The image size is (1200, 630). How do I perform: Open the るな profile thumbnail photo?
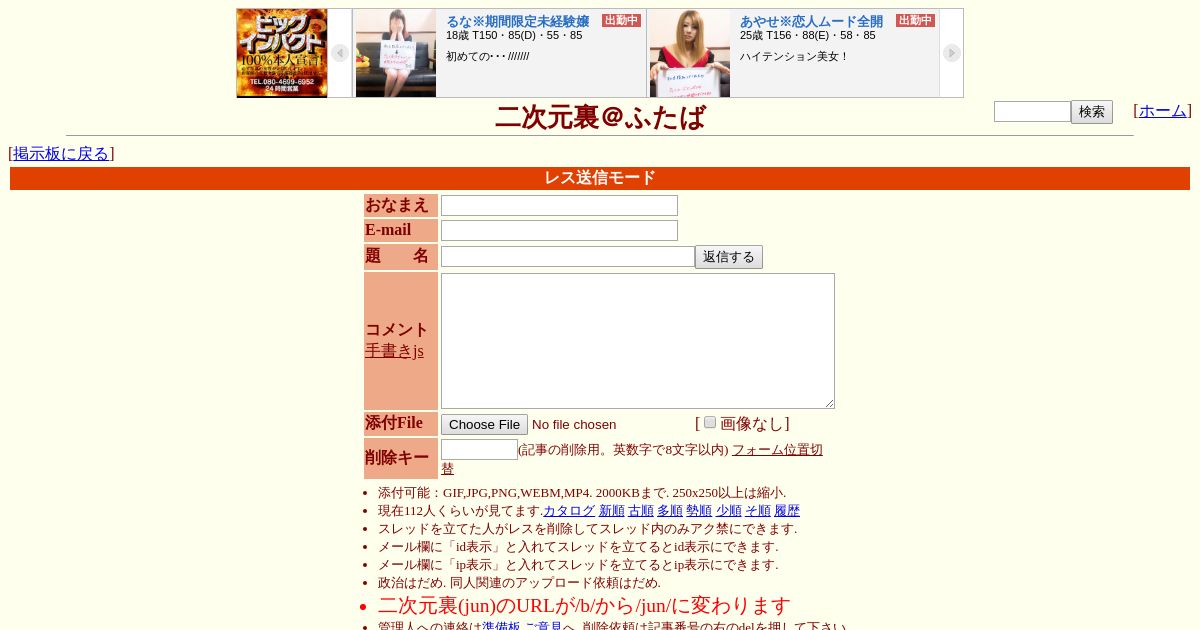(x=396, y=53)
